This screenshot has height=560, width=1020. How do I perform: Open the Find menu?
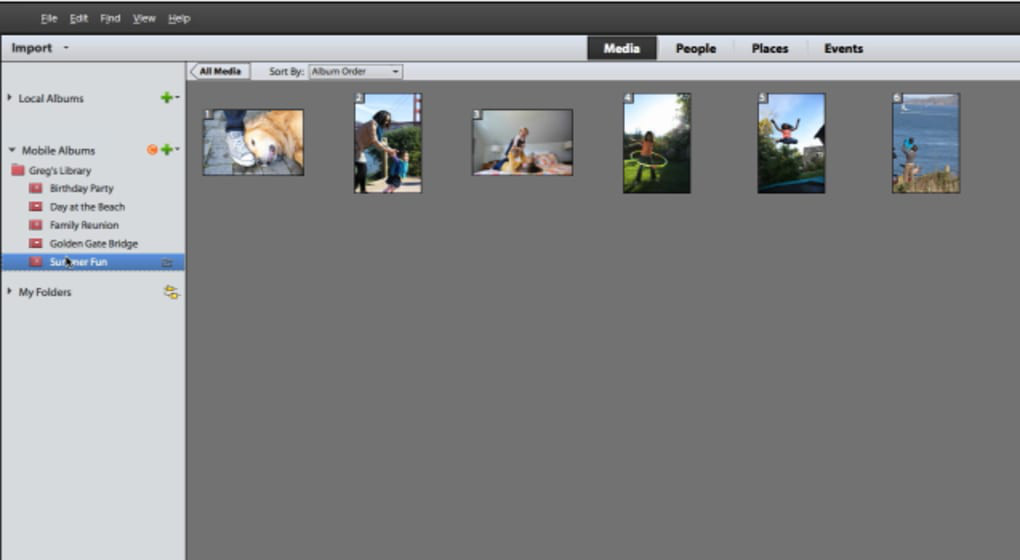click(110, 18)
